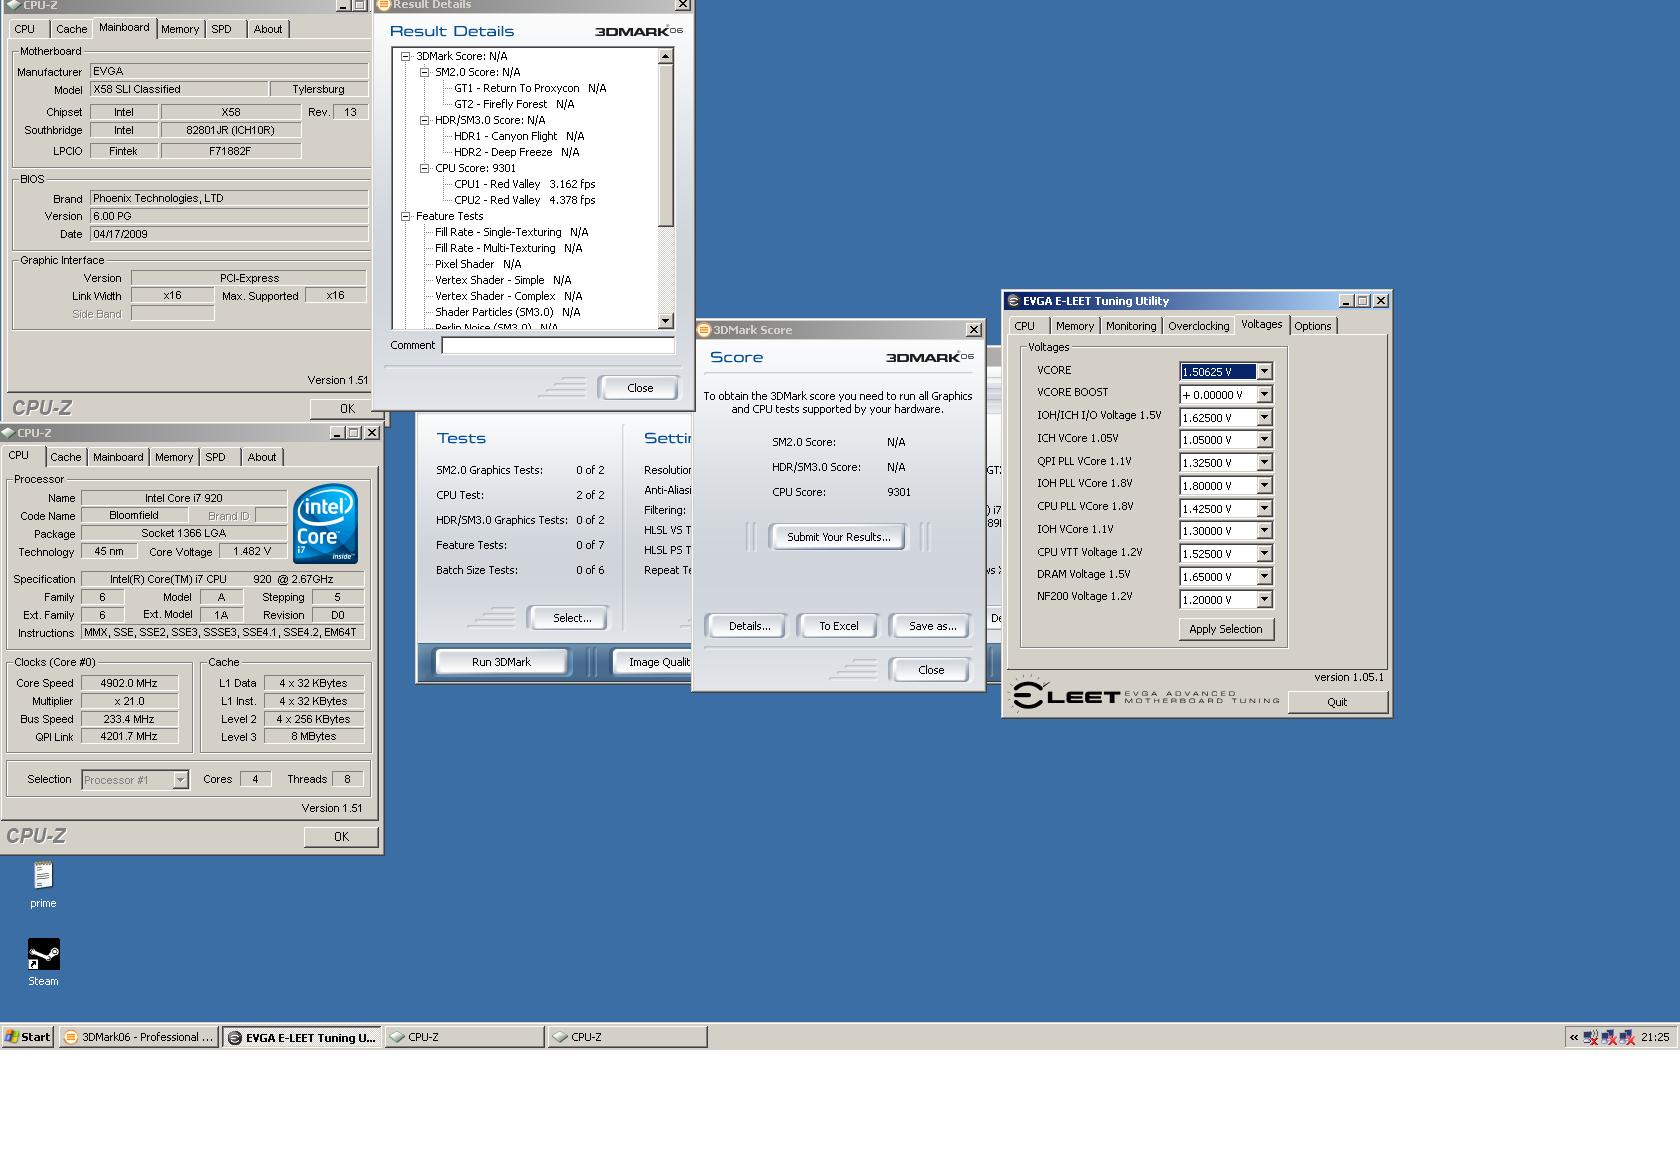Click Apply Selection in E-LEET

(1226, 629)
